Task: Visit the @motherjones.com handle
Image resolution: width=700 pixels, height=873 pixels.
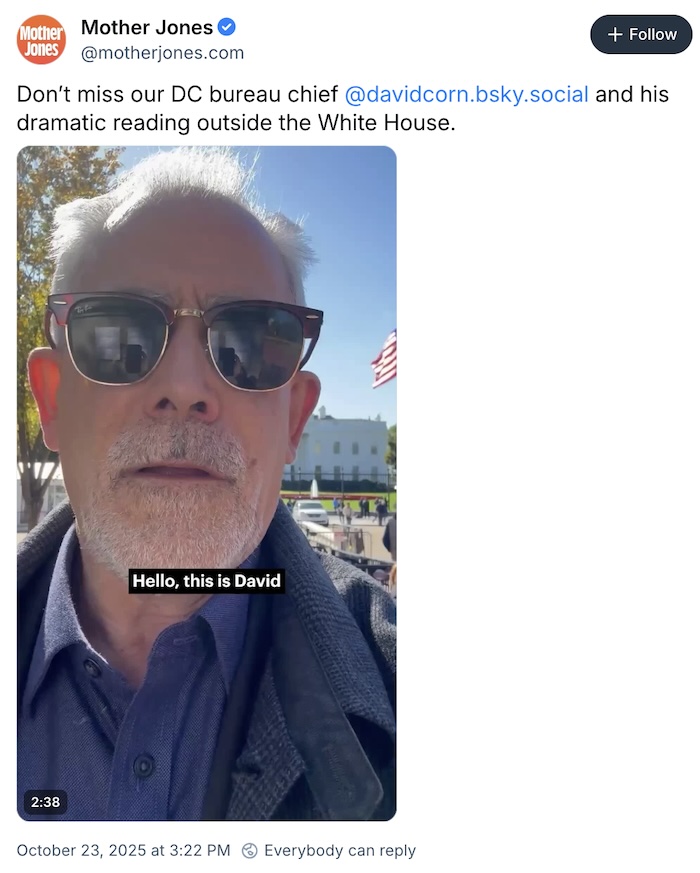Action: pyautogui.click(x=163, y=53)
